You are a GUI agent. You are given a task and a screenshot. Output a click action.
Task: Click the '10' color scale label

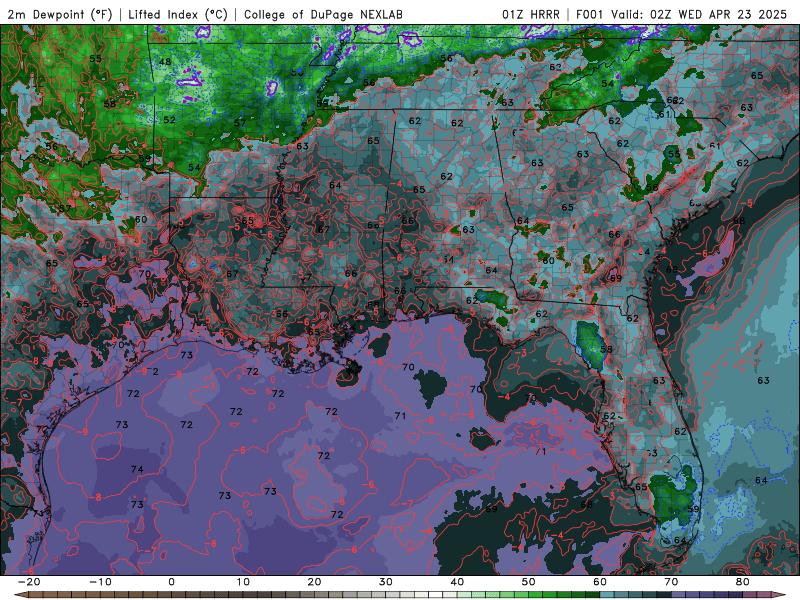[x=243, y=582]
